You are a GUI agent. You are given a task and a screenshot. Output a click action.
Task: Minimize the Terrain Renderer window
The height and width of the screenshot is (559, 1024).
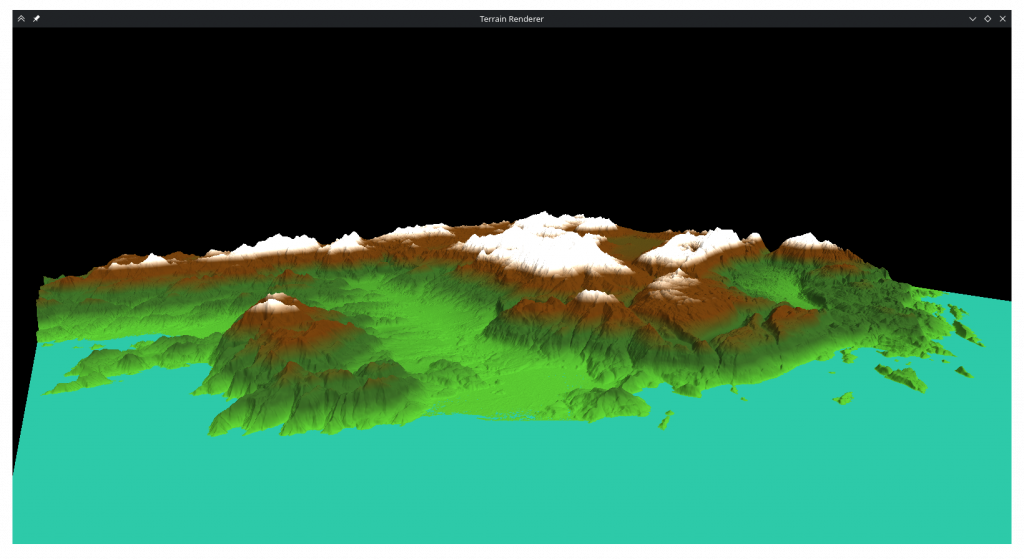pos(972,18)
